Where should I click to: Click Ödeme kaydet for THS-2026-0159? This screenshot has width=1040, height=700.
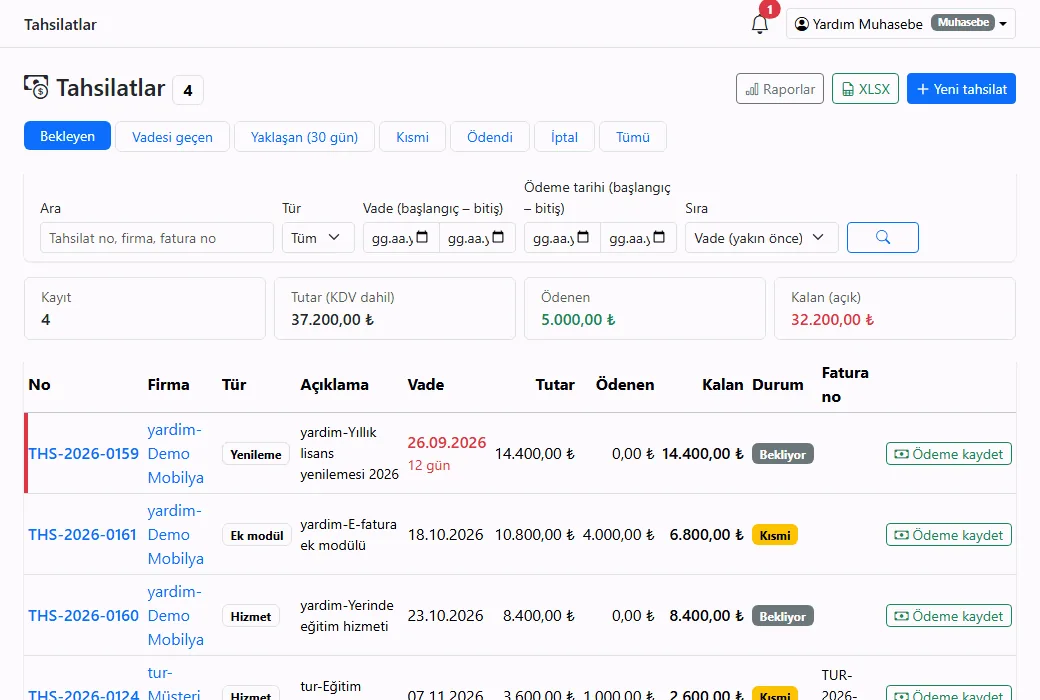[948, 454]
